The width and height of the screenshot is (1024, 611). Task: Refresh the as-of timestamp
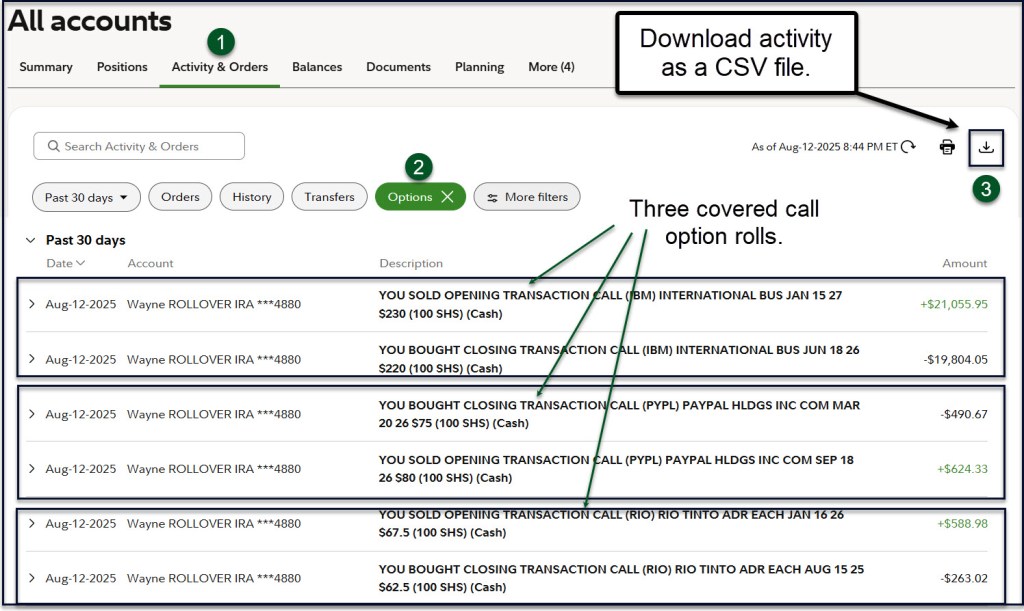click(x=908, y=147)
